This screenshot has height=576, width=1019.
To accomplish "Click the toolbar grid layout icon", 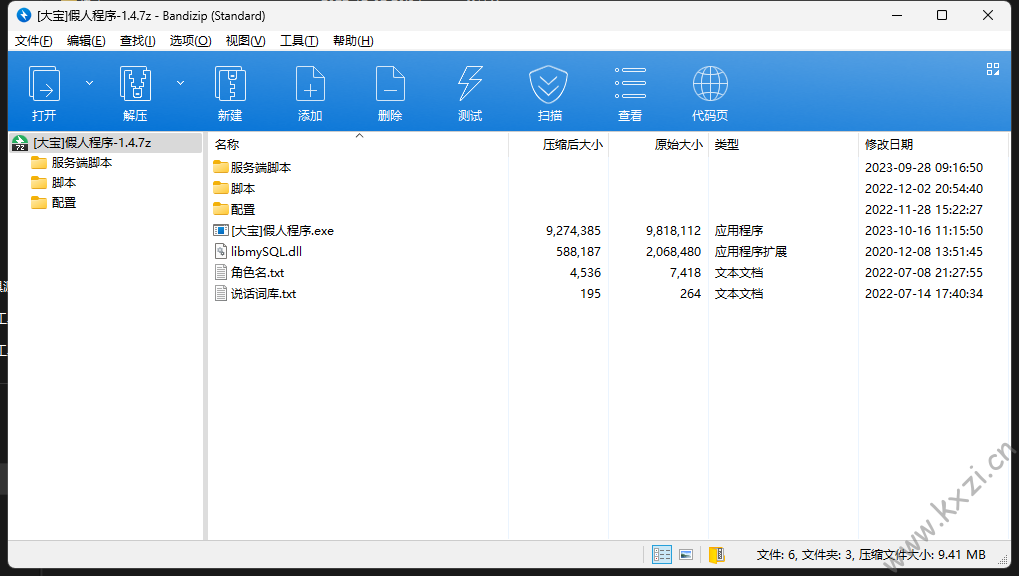I will click(992, 69).
